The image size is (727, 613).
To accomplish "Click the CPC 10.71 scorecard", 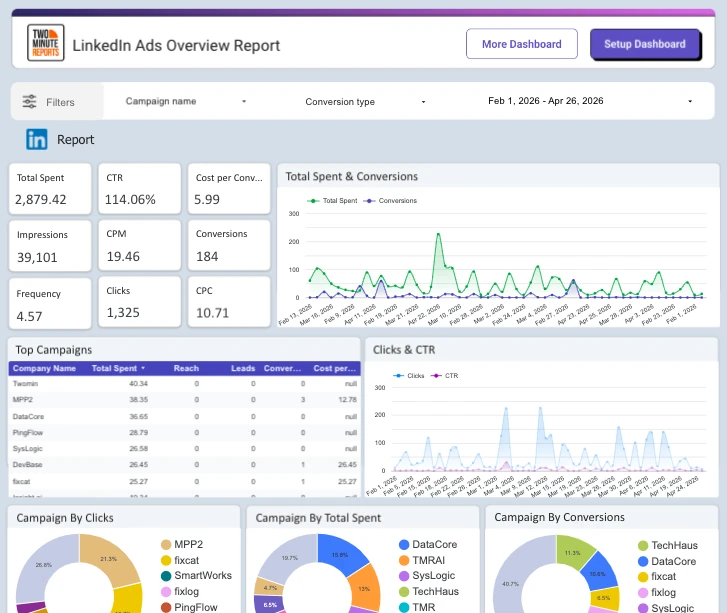I will pyautogui.click(x=229, y=302).
